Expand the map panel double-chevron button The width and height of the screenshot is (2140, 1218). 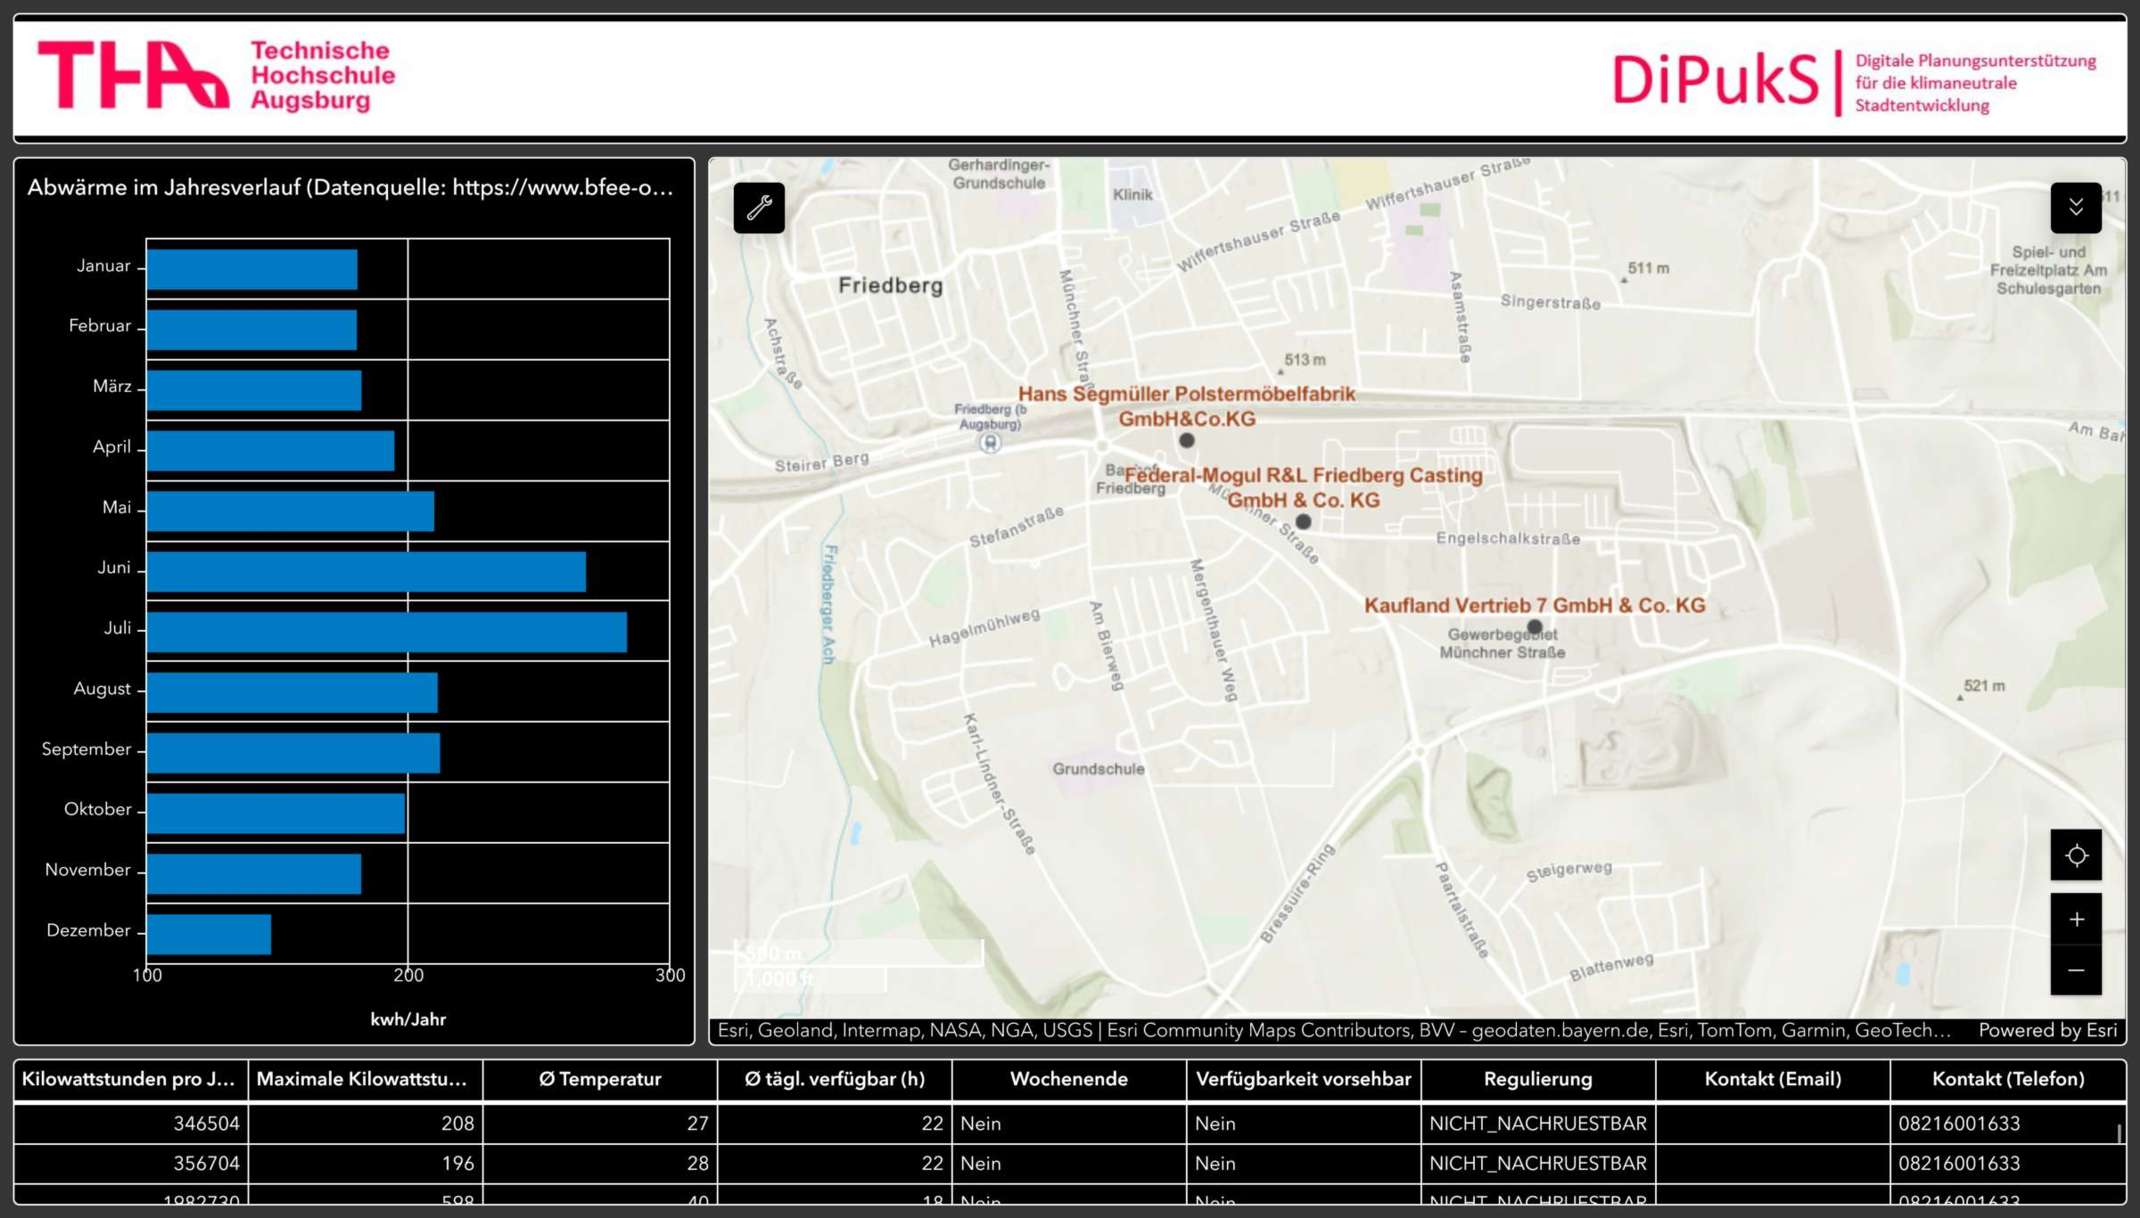[x=2075, y=208]
